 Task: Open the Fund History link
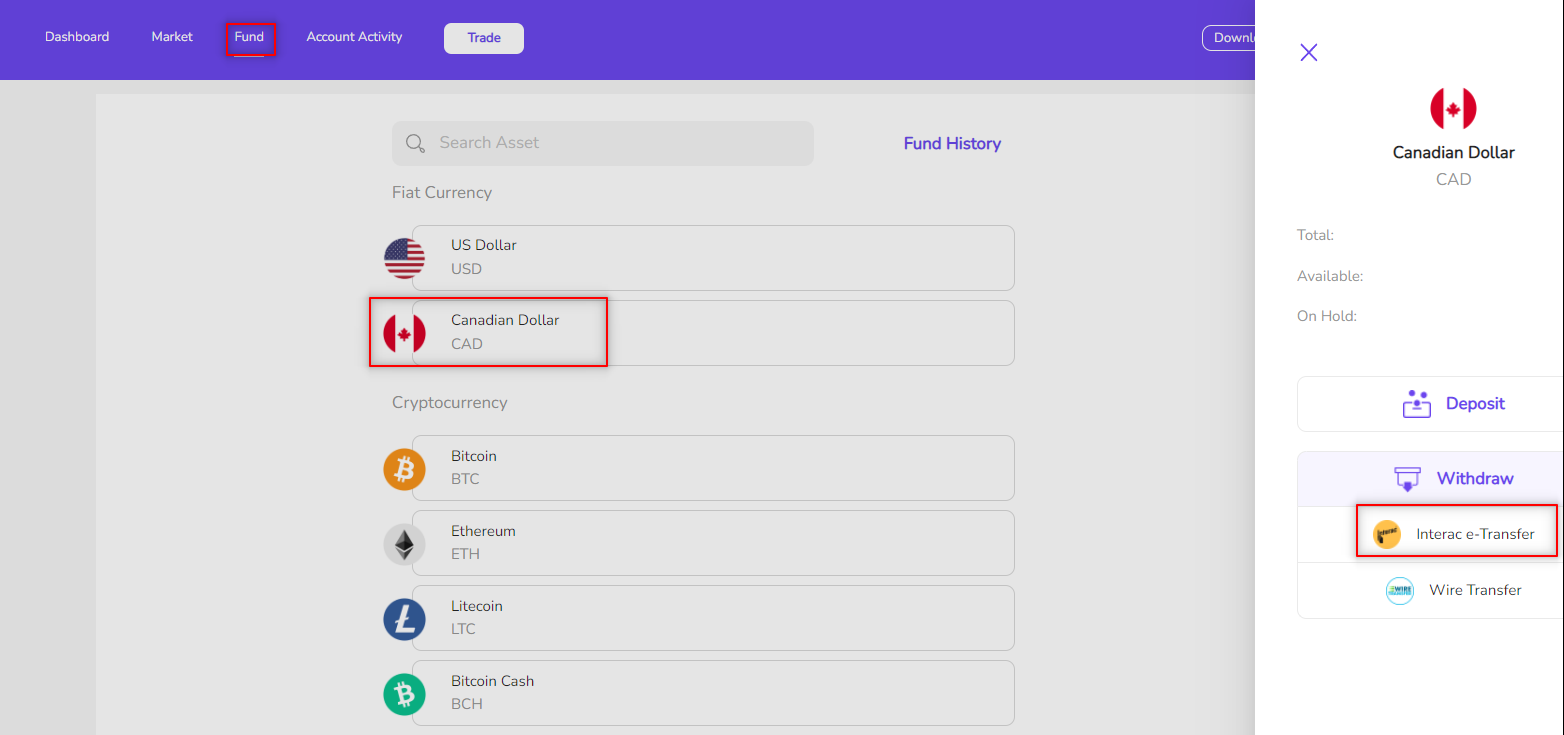tap(952, 144)
